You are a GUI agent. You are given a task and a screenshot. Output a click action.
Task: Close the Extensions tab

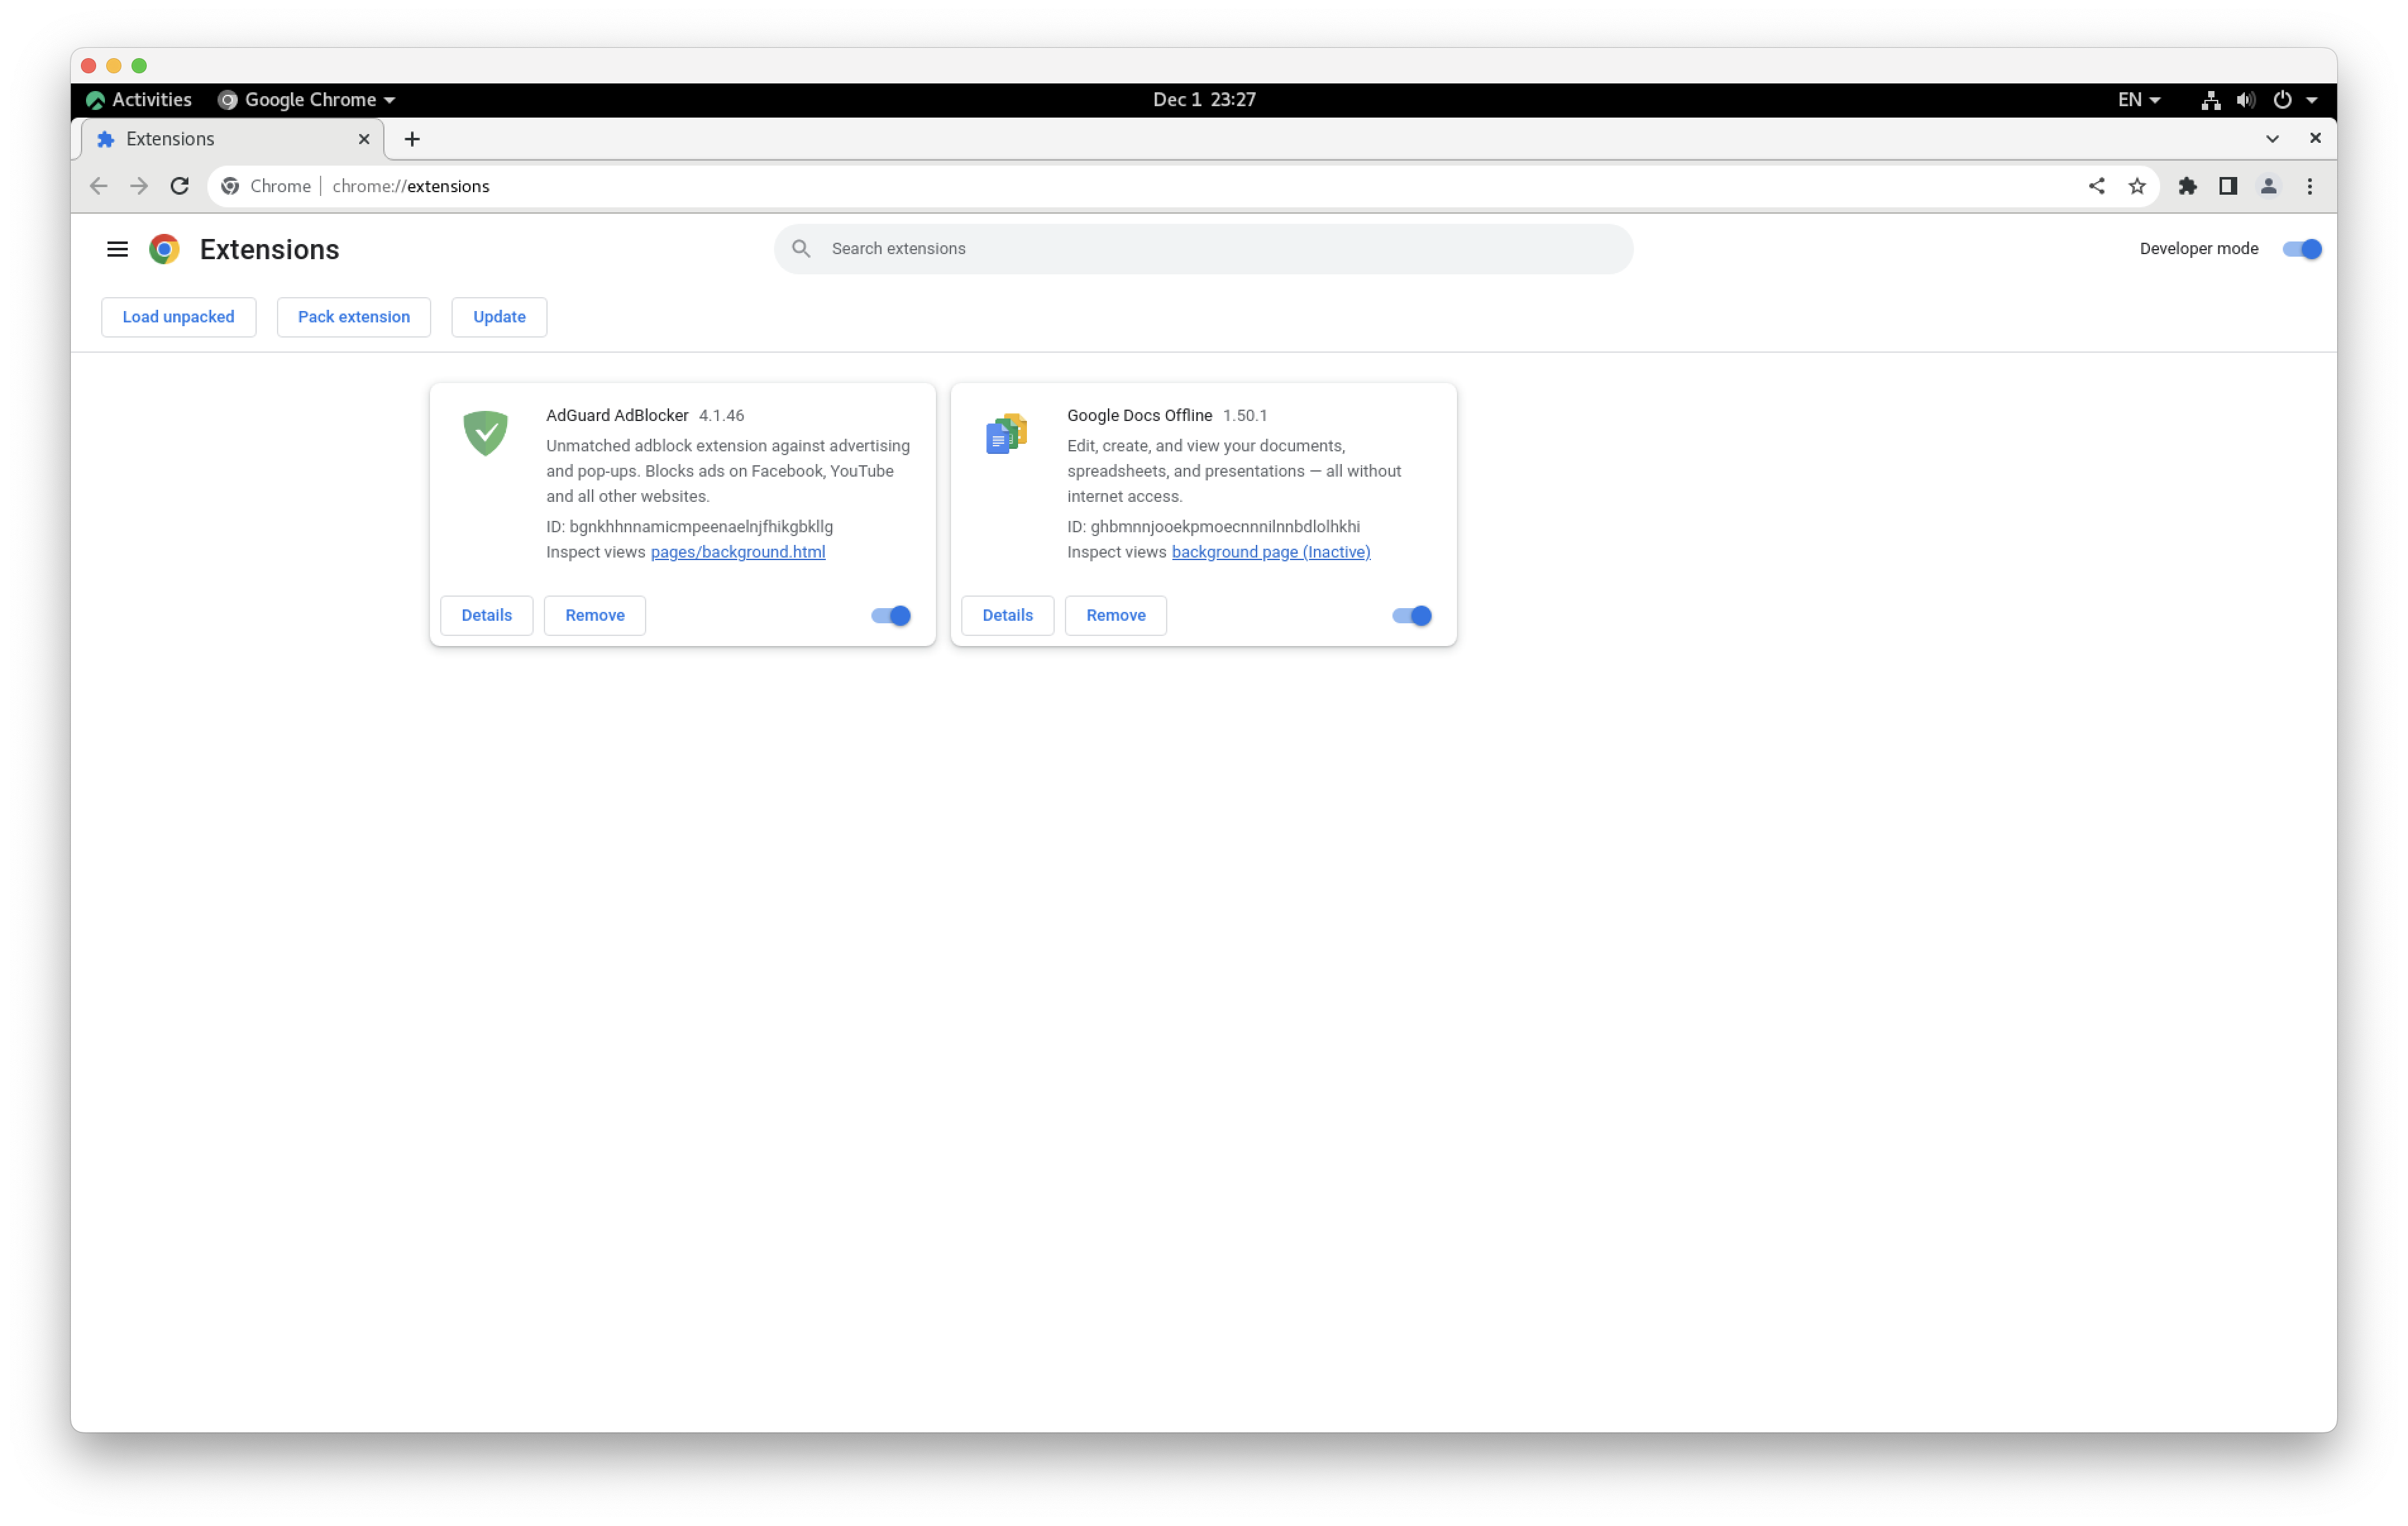364,139
